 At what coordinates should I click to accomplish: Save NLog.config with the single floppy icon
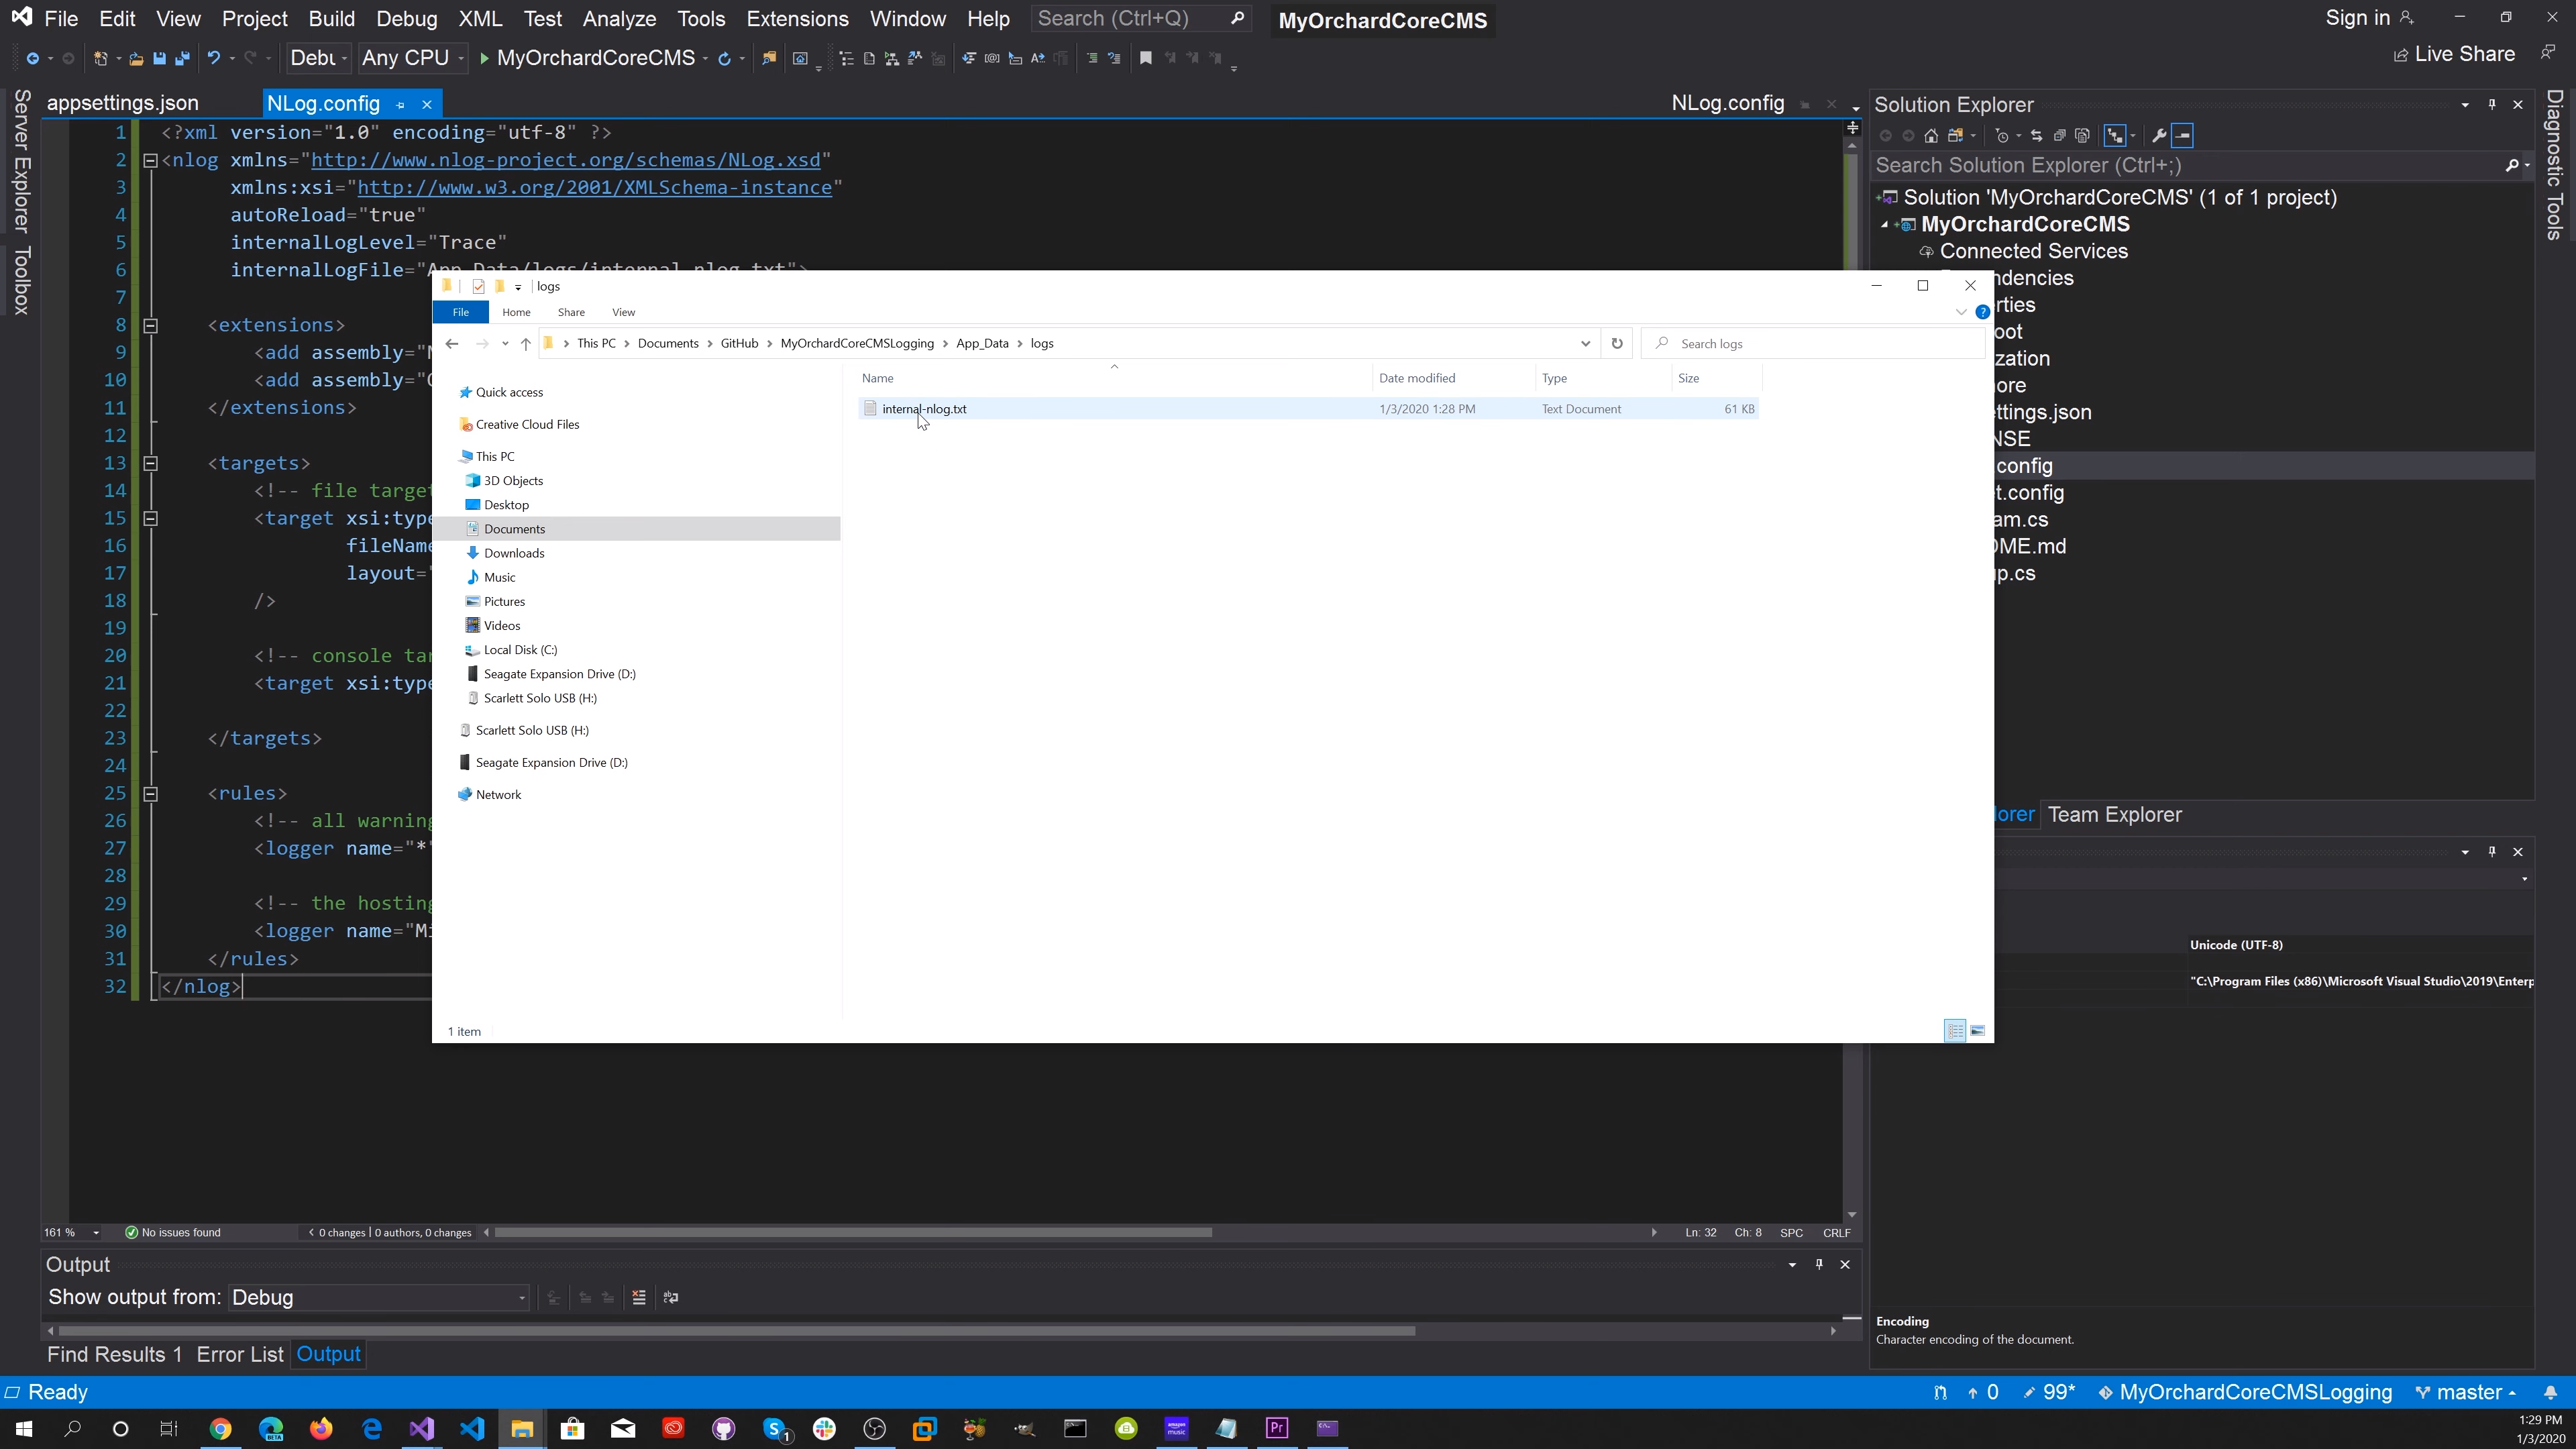[159, 59]
